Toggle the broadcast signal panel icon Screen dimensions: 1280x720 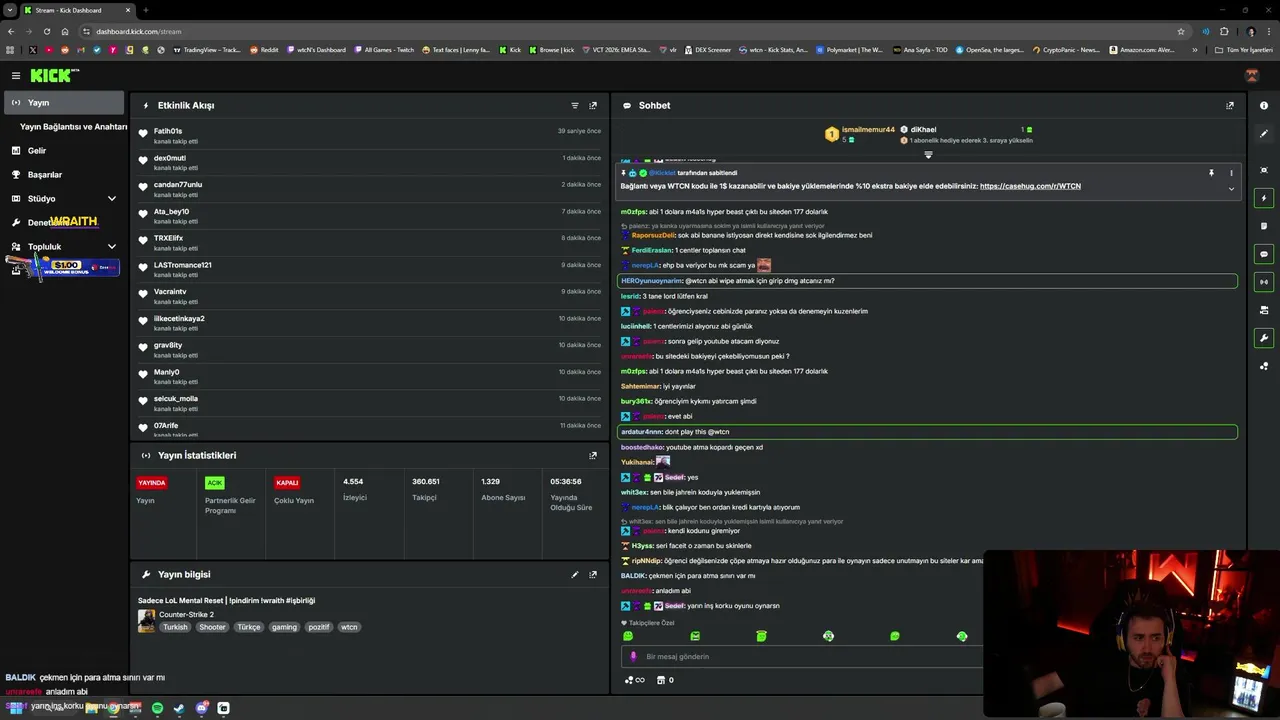pyautogui.click(x=1264, y=282)
